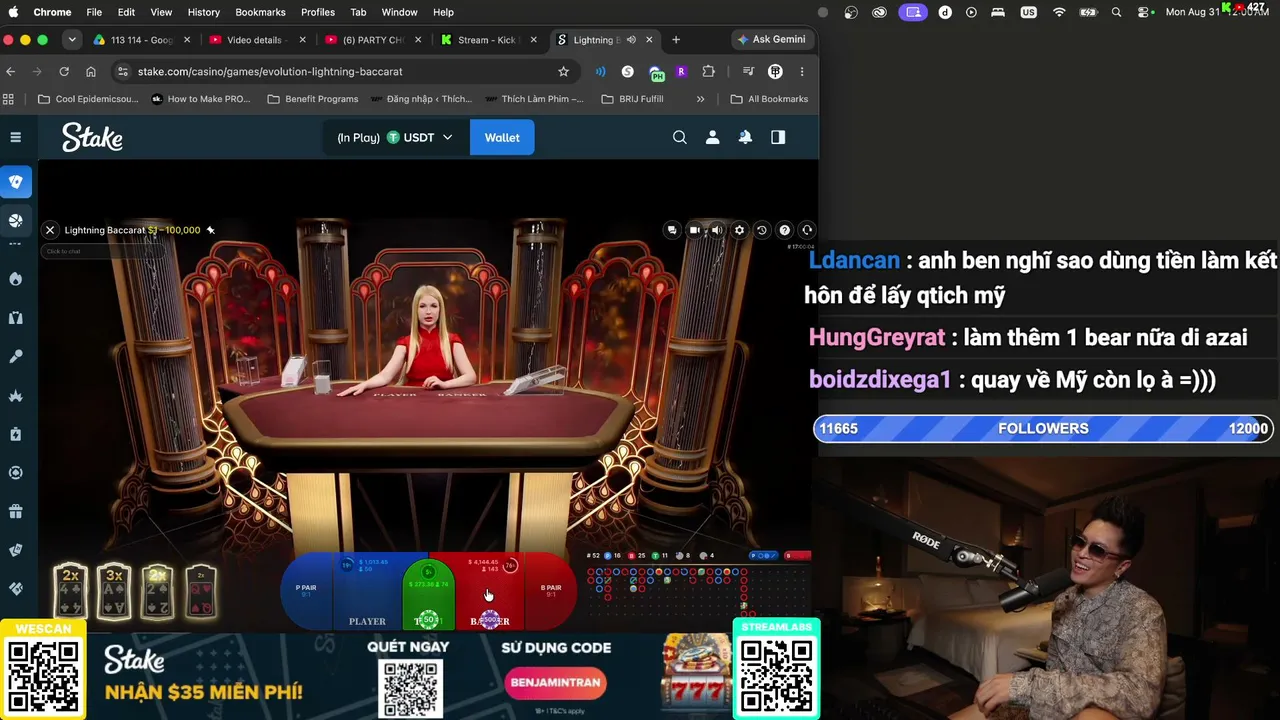Open a new Chrome tab
The height and width of the screenshot is (720, 1280).
(x=676, y=40)
